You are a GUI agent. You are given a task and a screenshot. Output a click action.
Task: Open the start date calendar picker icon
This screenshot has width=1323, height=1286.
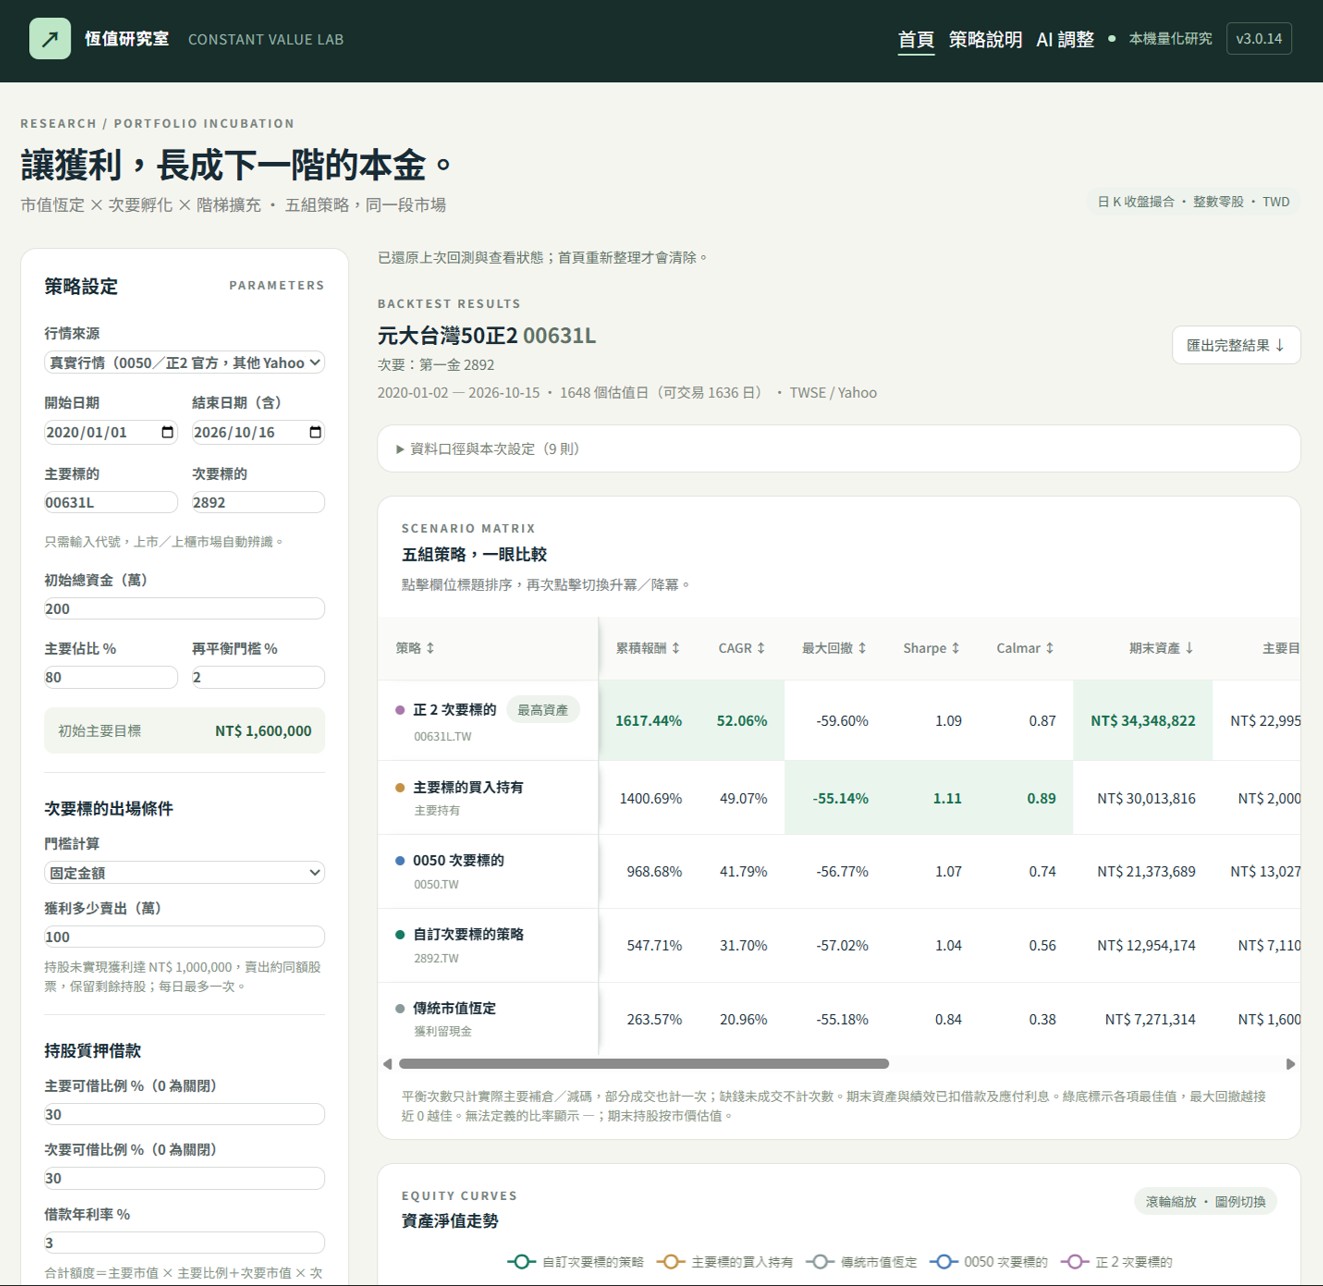[167, 432]
